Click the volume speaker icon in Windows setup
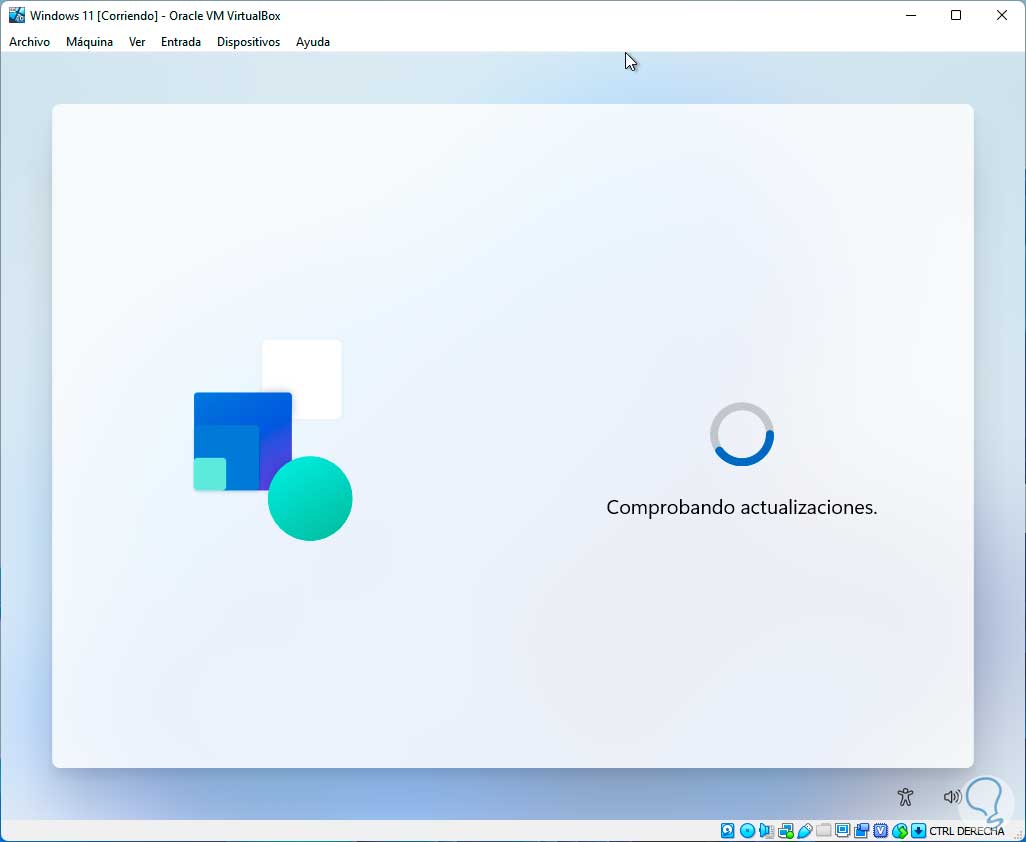Screen dimensions: 1026x842 952,796
